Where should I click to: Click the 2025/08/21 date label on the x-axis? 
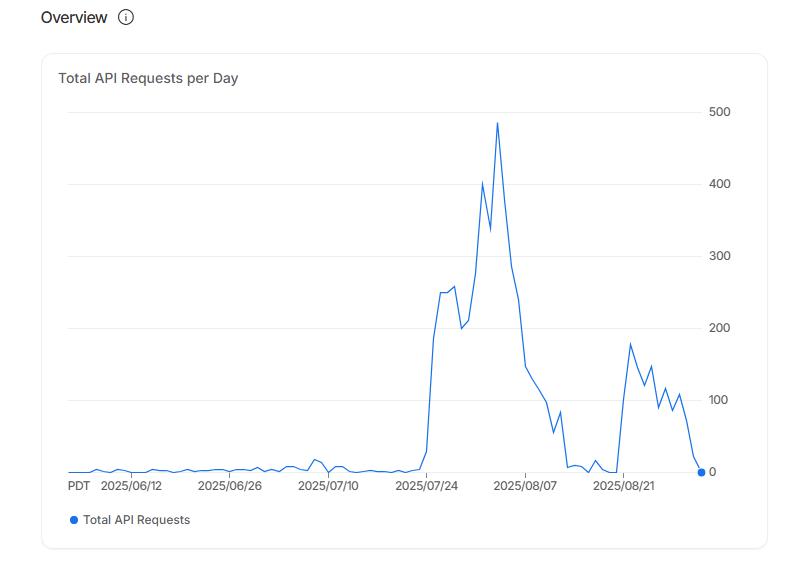(624, 486)
